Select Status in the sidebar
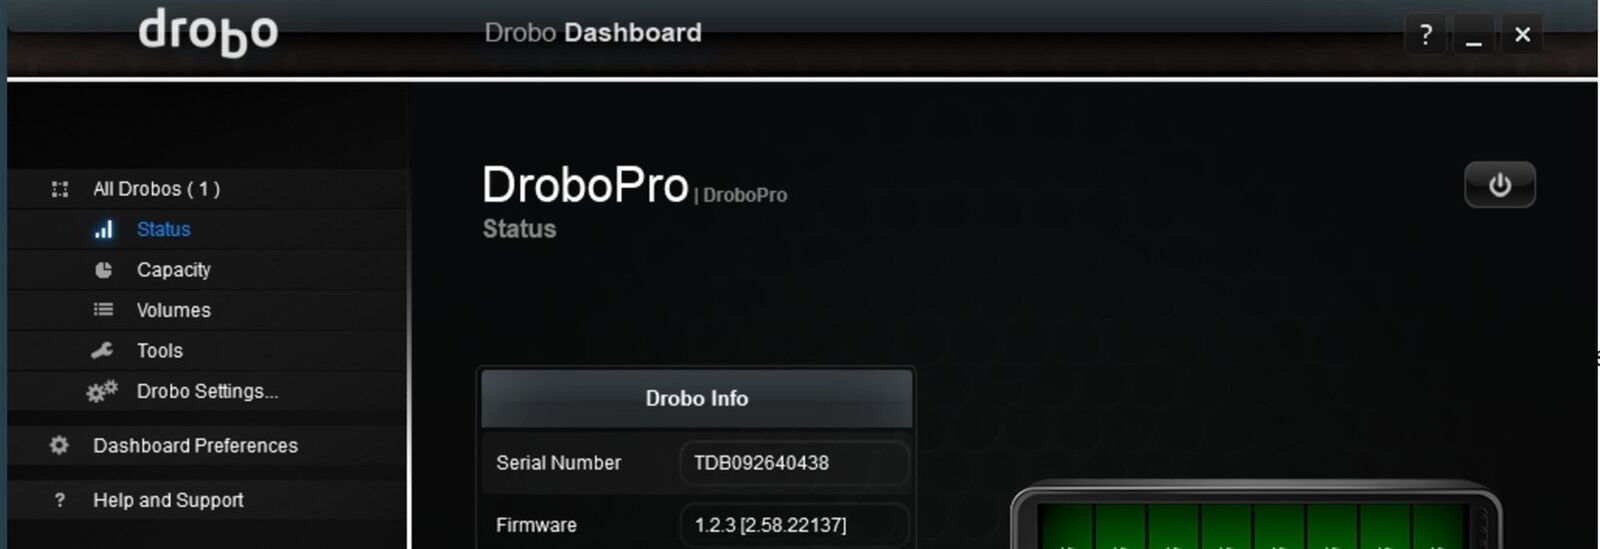Screen dimensions: 1600x549 pyautogui.click(x=164, y=229)
